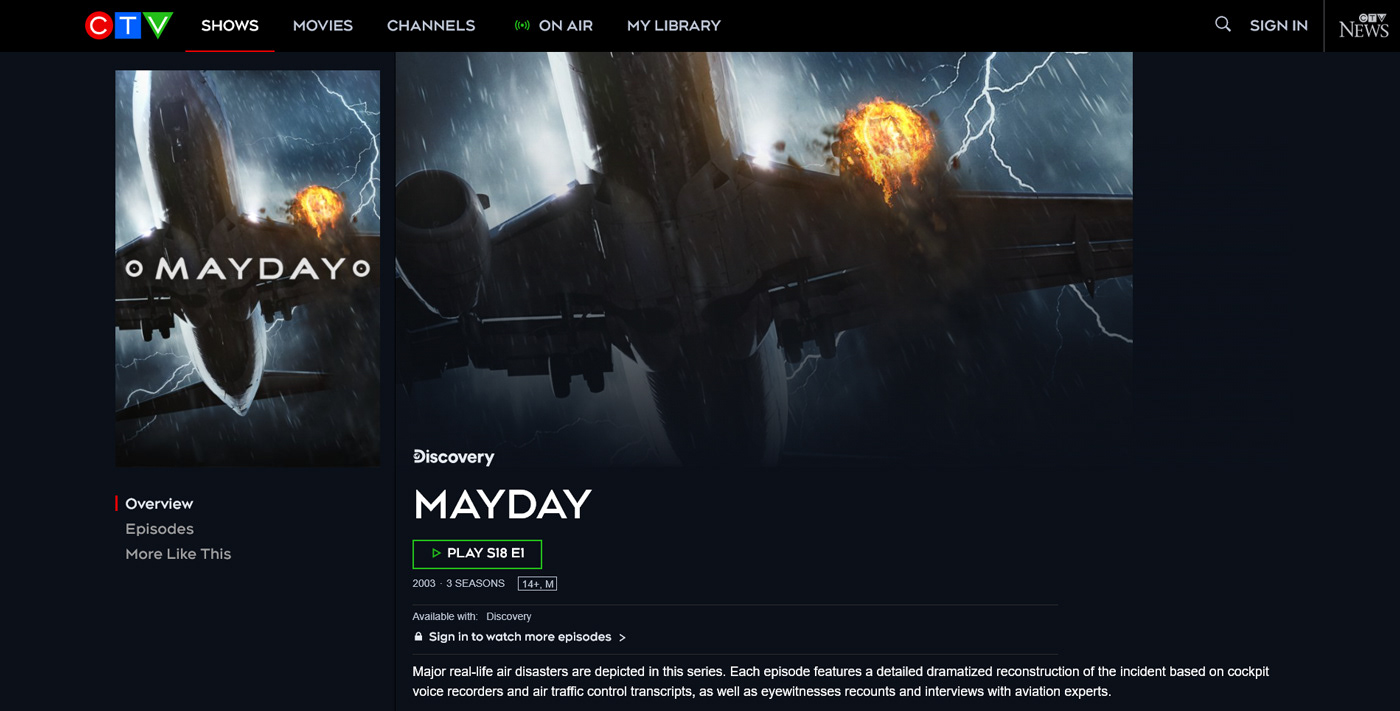
Task: Open the search magnifier icon
Action: [x=1223, y=24]
